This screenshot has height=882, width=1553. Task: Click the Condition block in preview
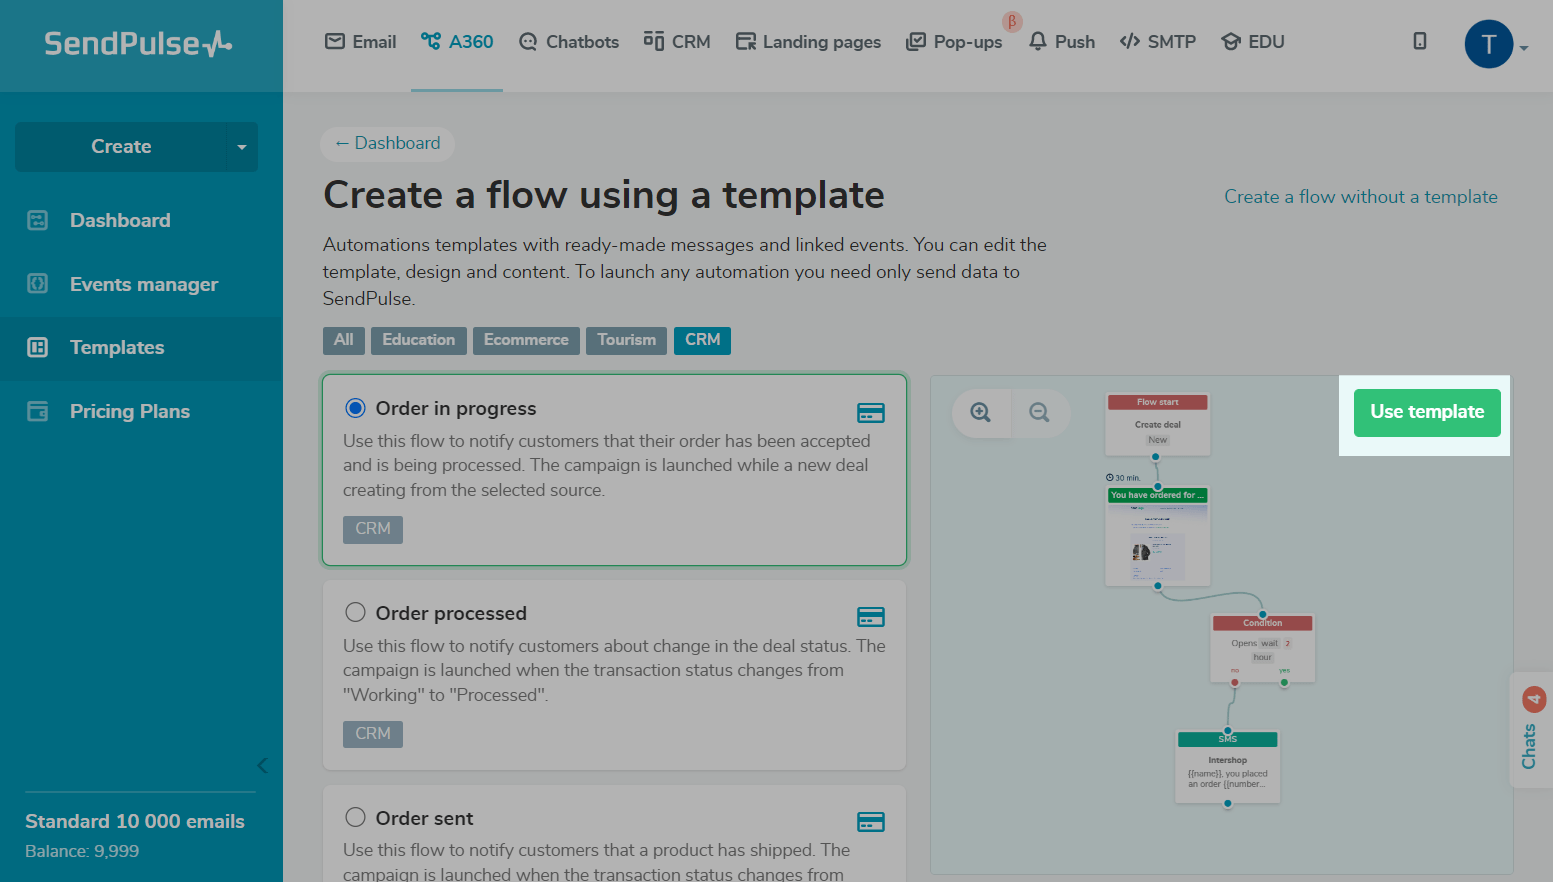point(1262,648)
